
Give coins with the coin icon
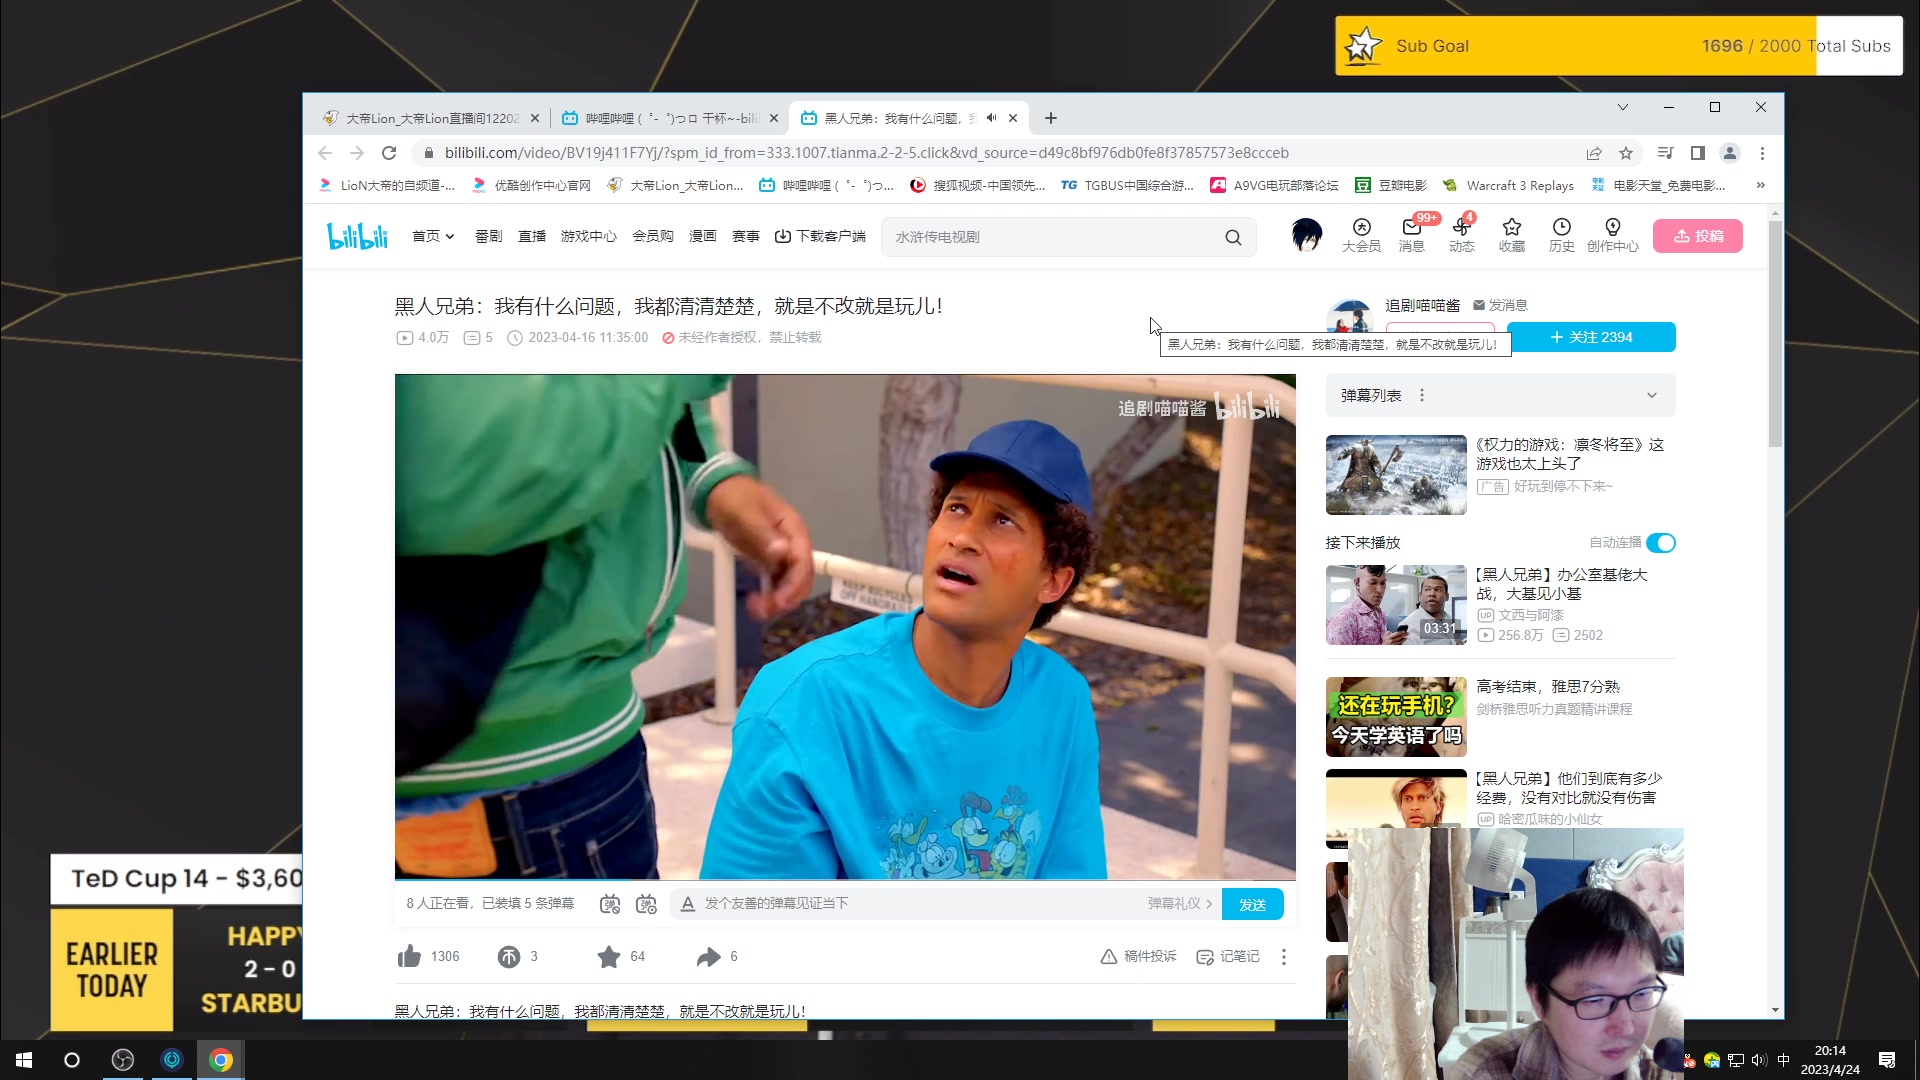pyautogui.click(x=509, y=957)
